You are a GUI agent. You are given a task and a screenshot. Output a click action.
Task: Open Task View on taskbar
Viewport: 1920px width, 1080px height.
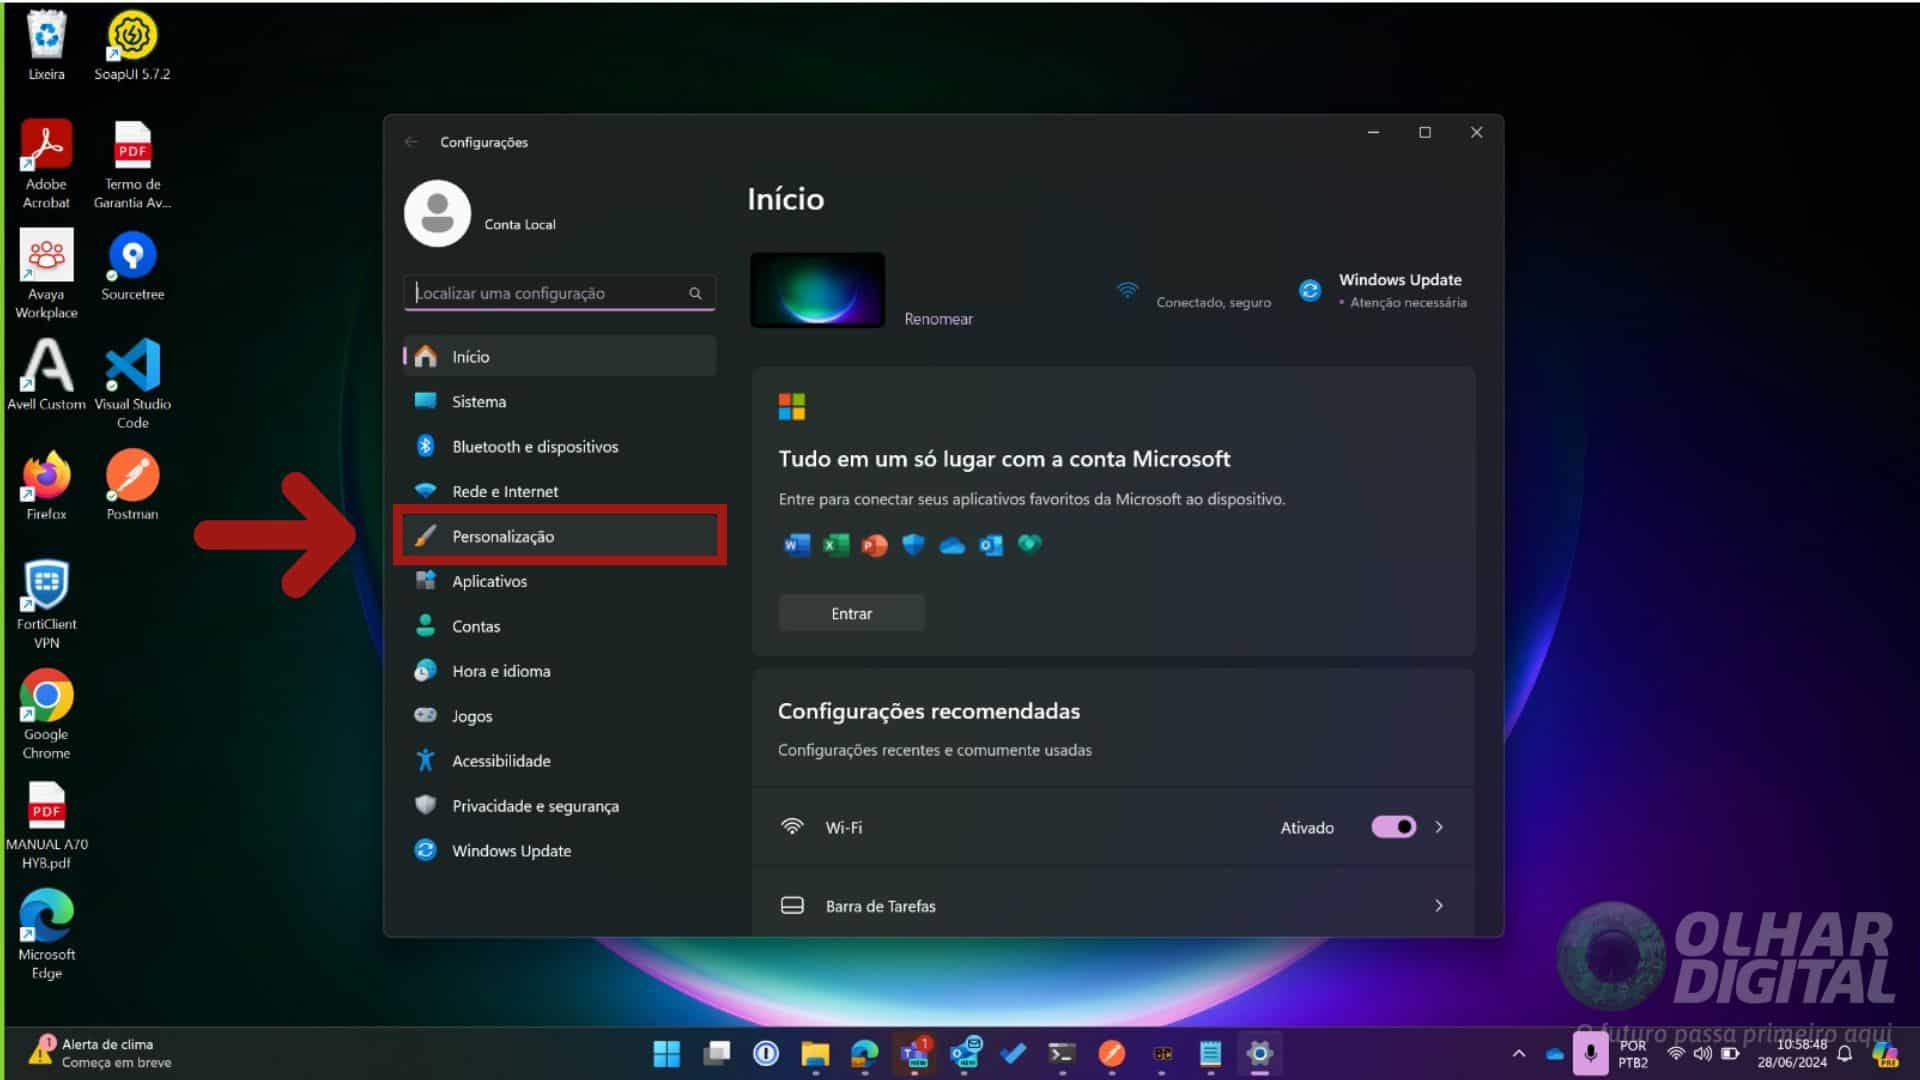717,1053
